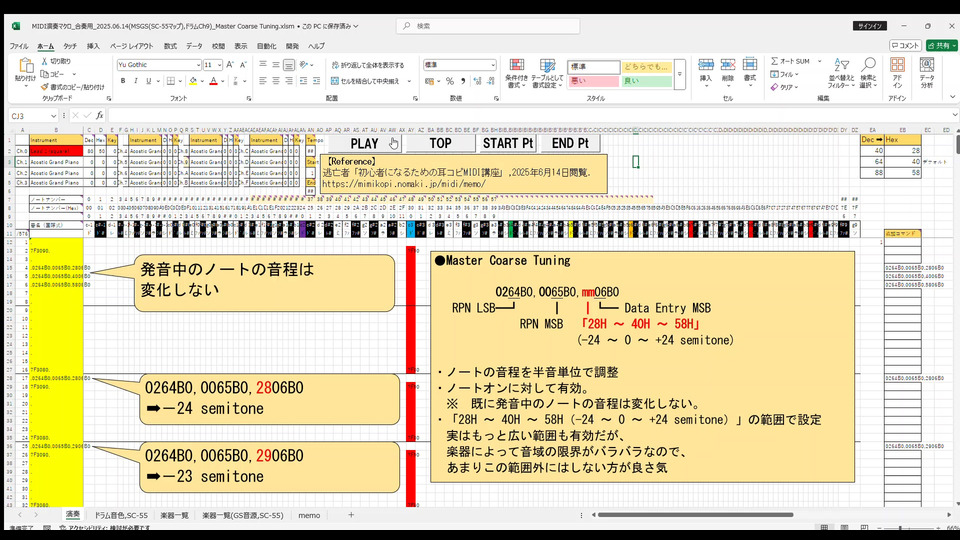The height and width of the screenshot is (540, 960).
Task: Click the Cut (切り取り) scissors icon
Action: [46, 61]
